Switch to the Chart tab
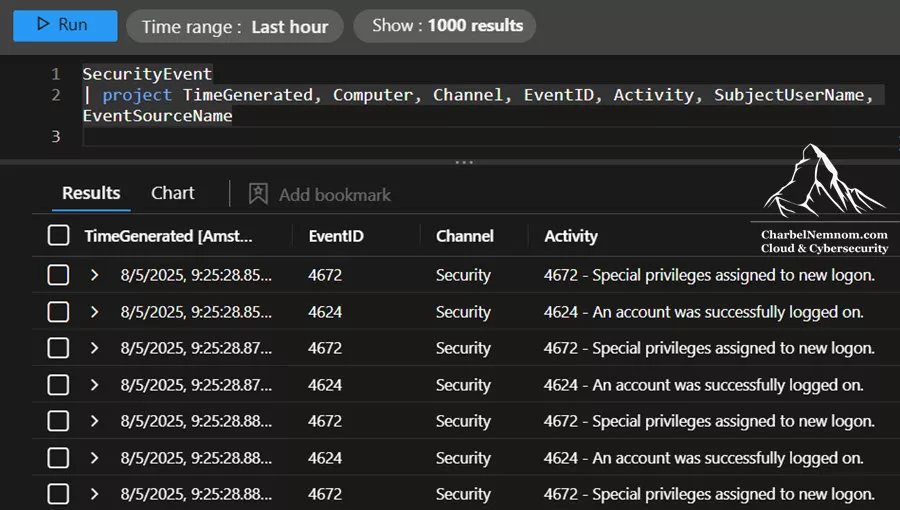The height and width of the screenshot is (510, 900). (x=173, y=193)
